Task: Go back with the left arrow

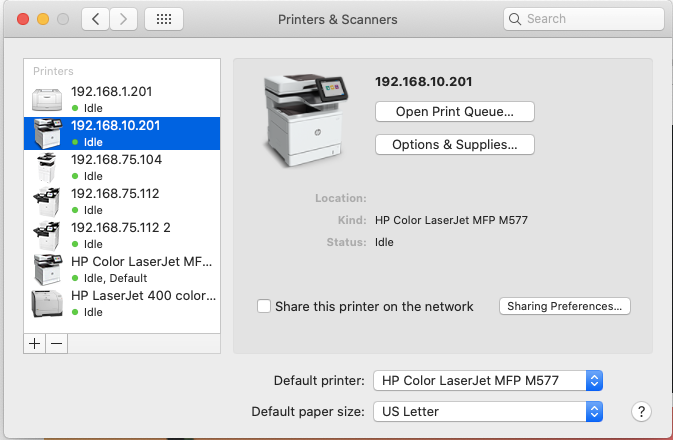Action: pyautogui.click(x=95, y=19)
